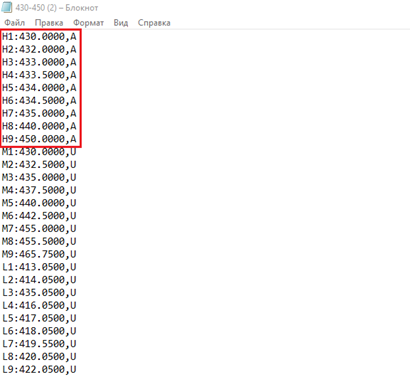The image size is (410, 377).
Task: Click the line H9:450.0000,A
Action: point(39,139)
